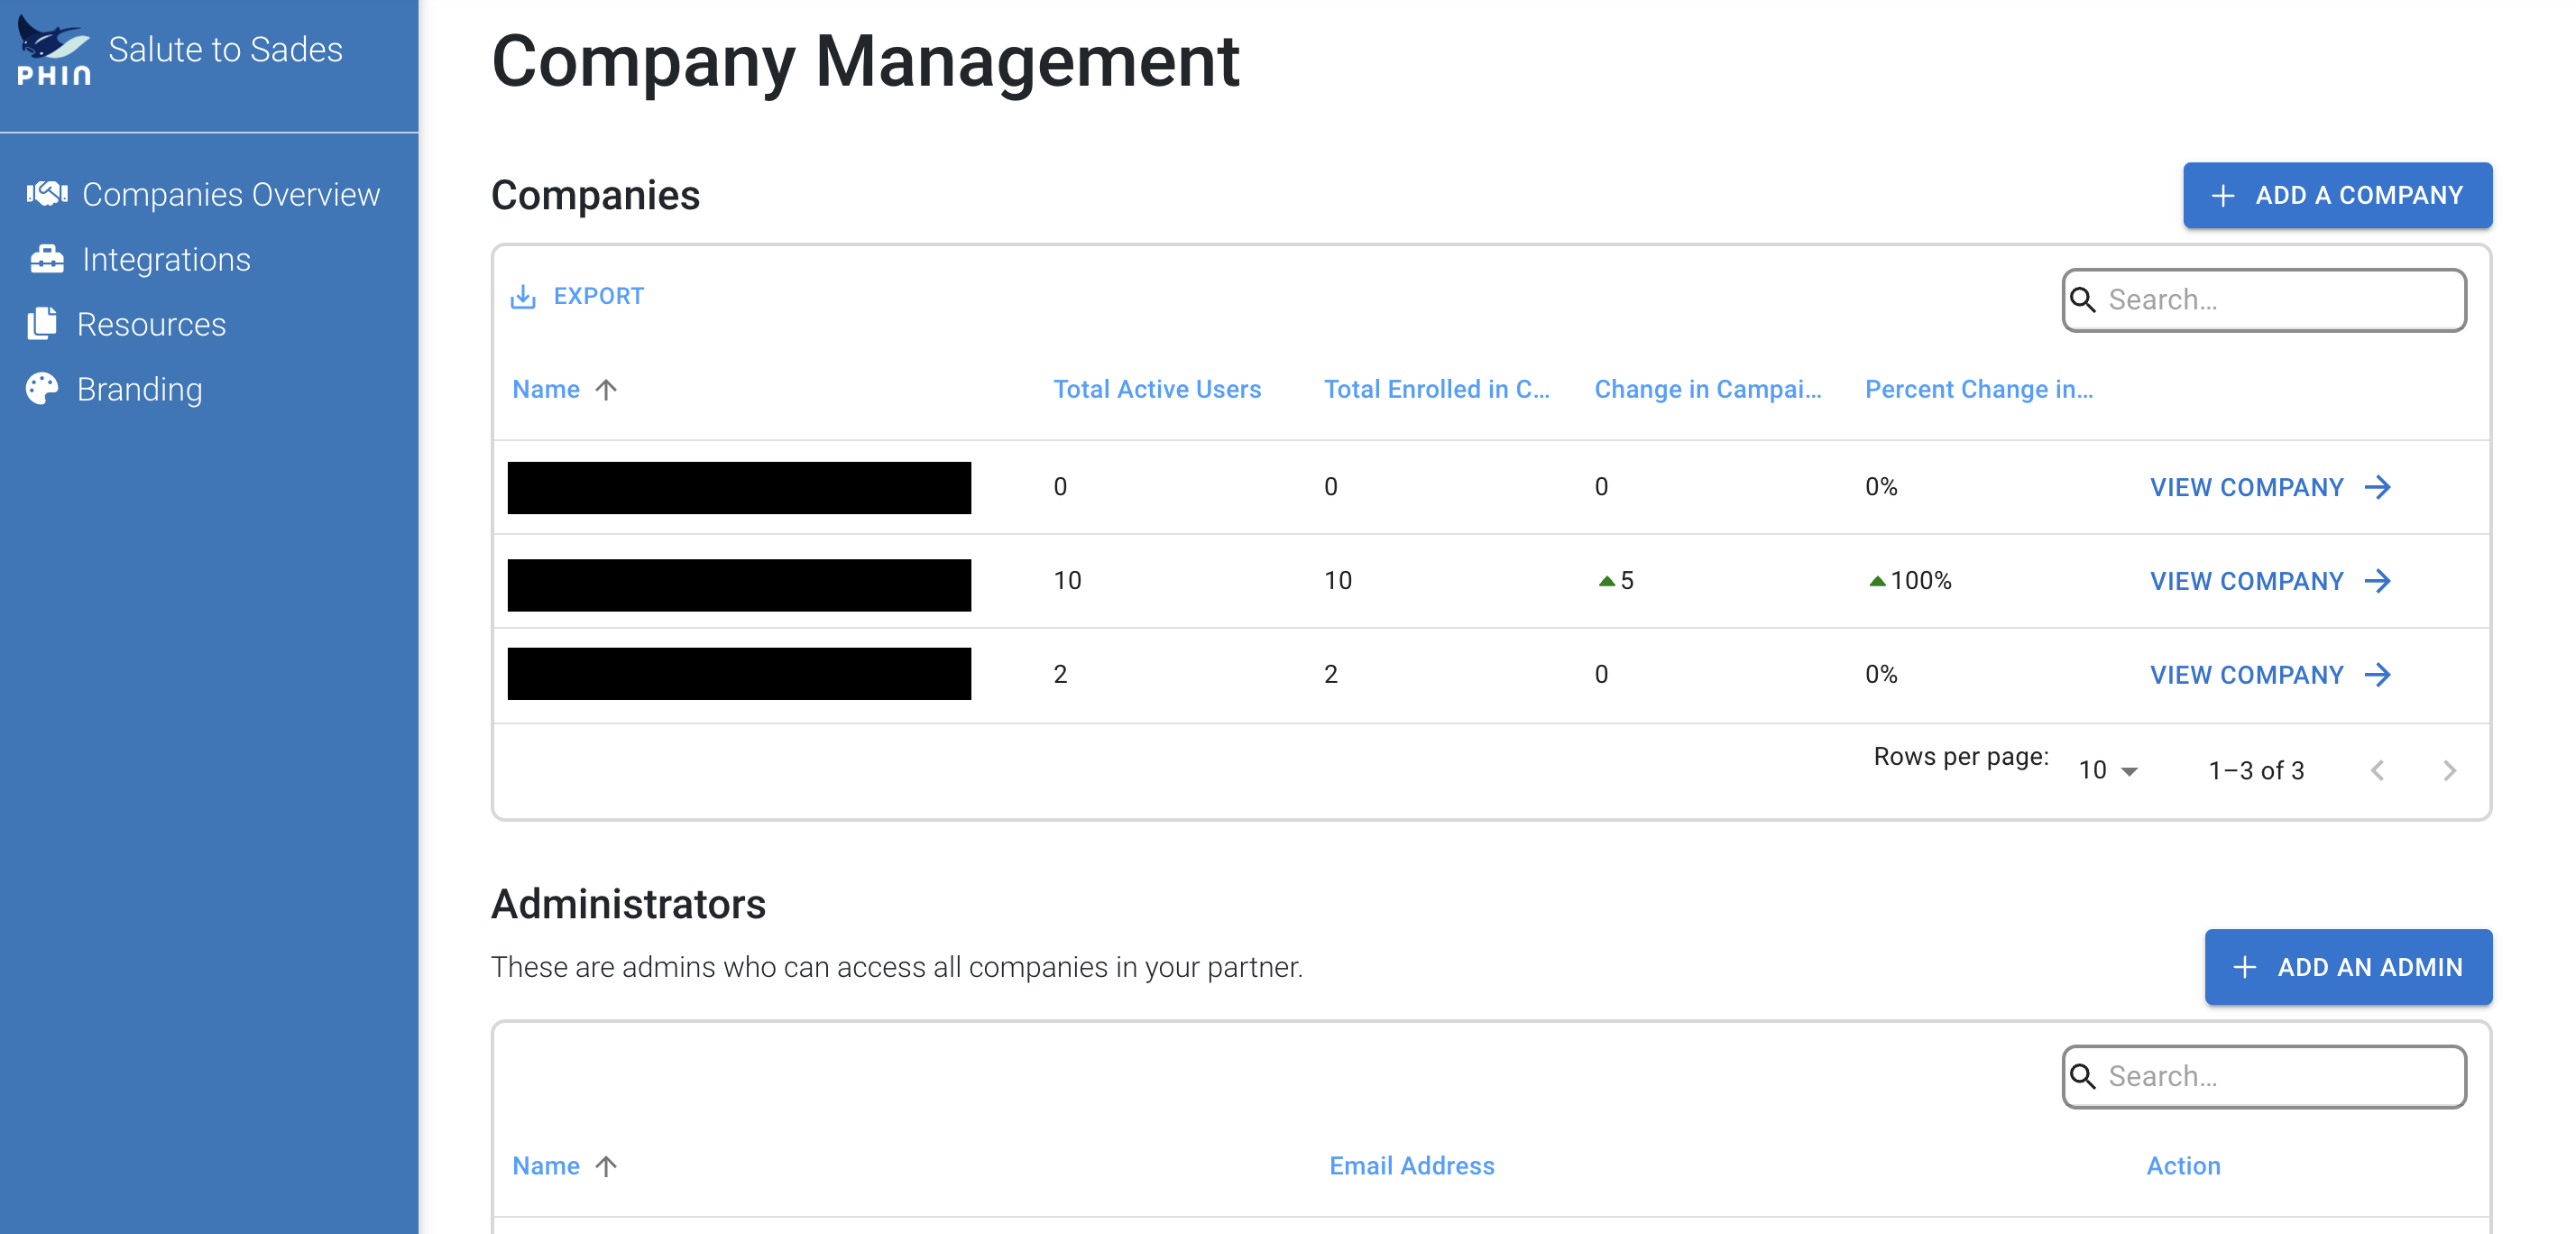Click the green up-arrow 5 change value
Screen dimensions: 2576x1234
tap(1616, 581)
